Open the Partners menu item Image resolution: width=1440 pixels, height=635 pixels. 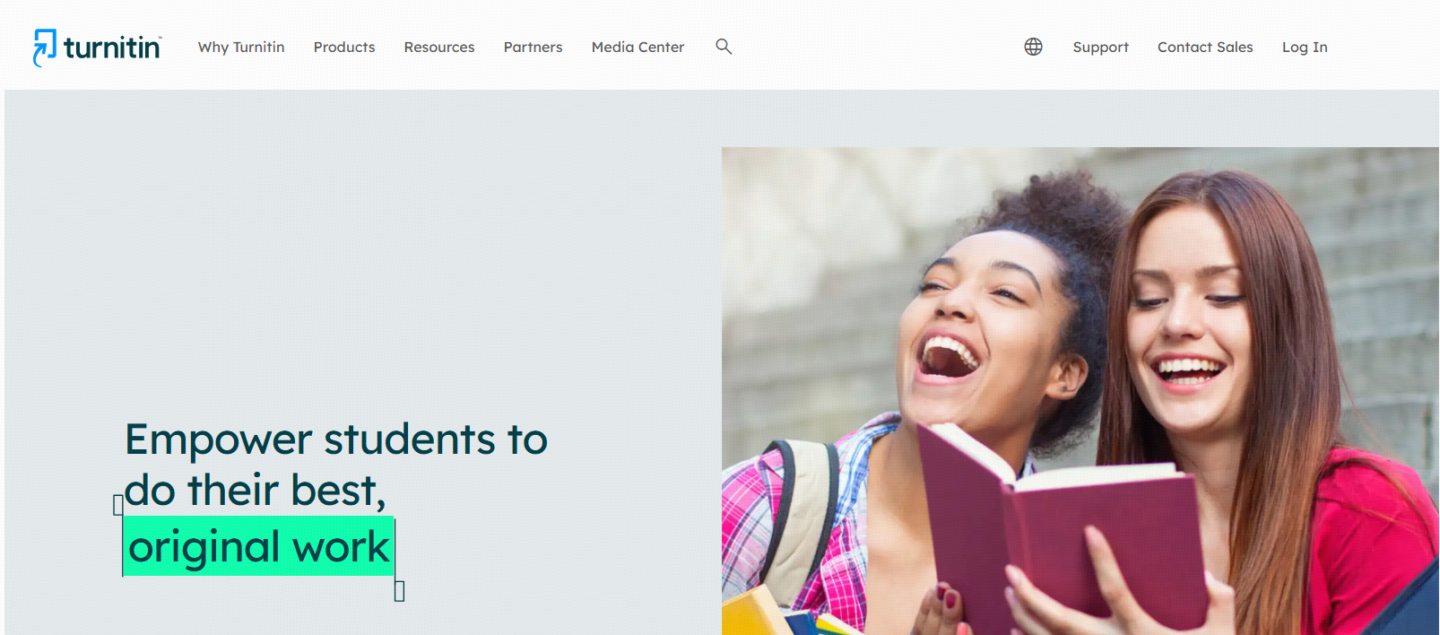pos(533,47)
